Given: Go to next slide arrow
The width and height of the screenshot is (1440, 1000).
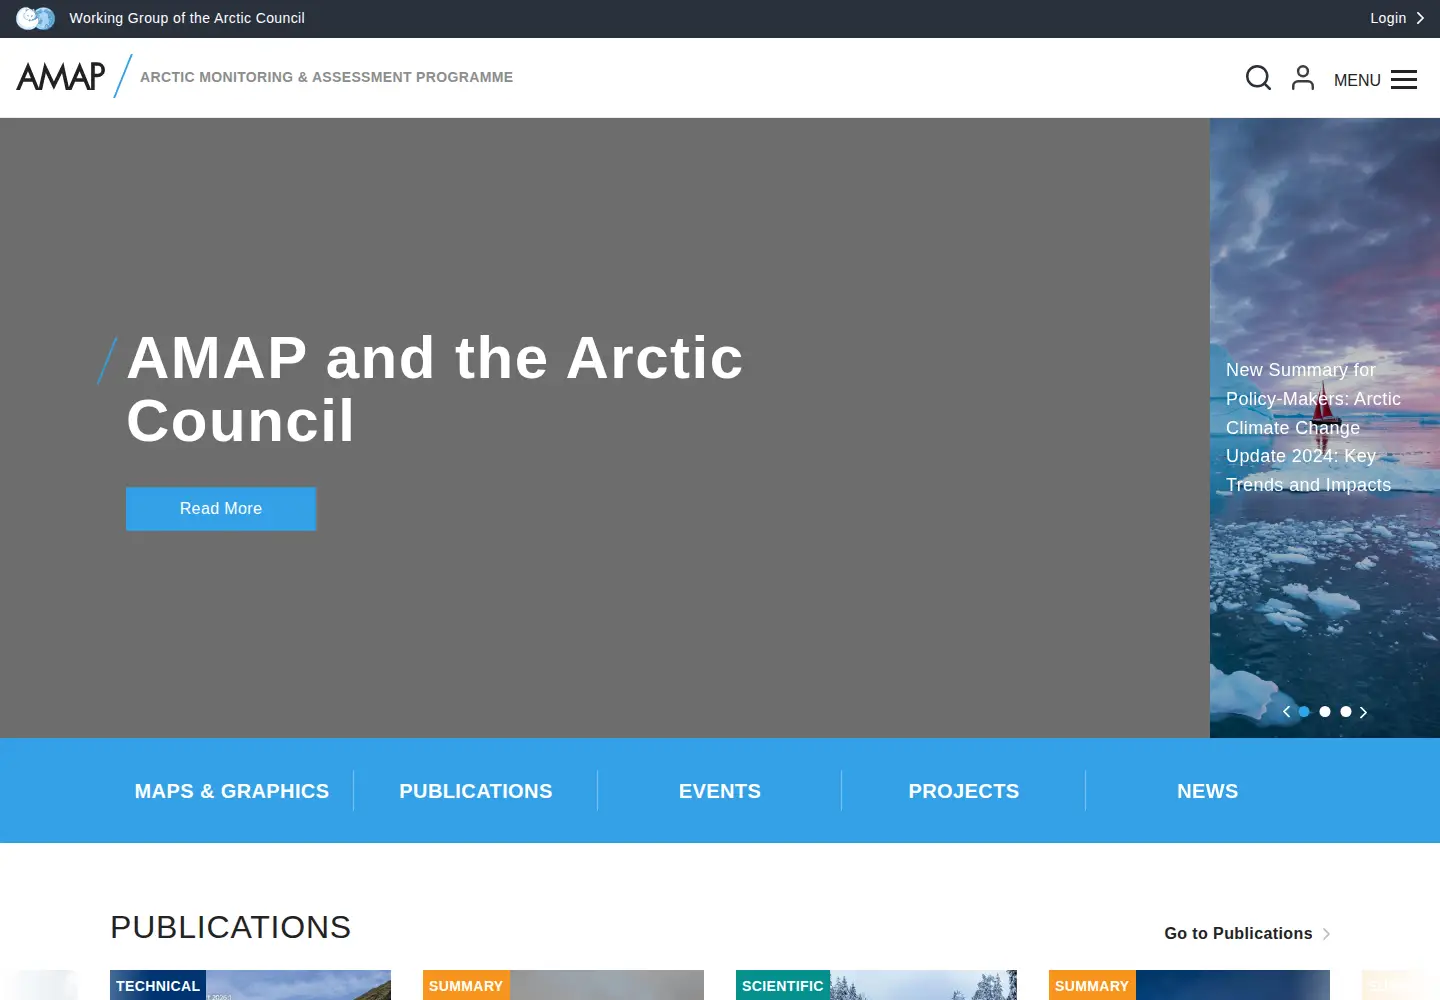Looking at the screenshot, I should [x=1363, y=712].
